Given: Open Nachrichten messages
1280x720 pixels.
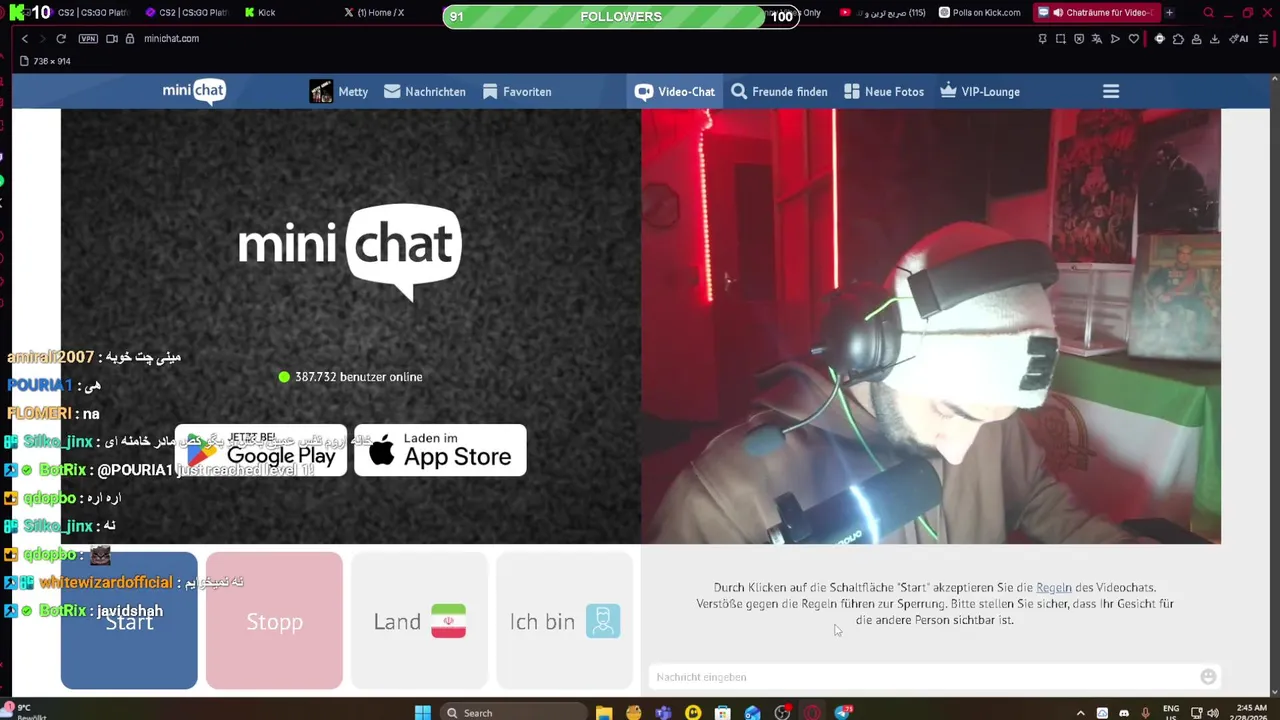Looking at the screenshot, I should 425,91.
